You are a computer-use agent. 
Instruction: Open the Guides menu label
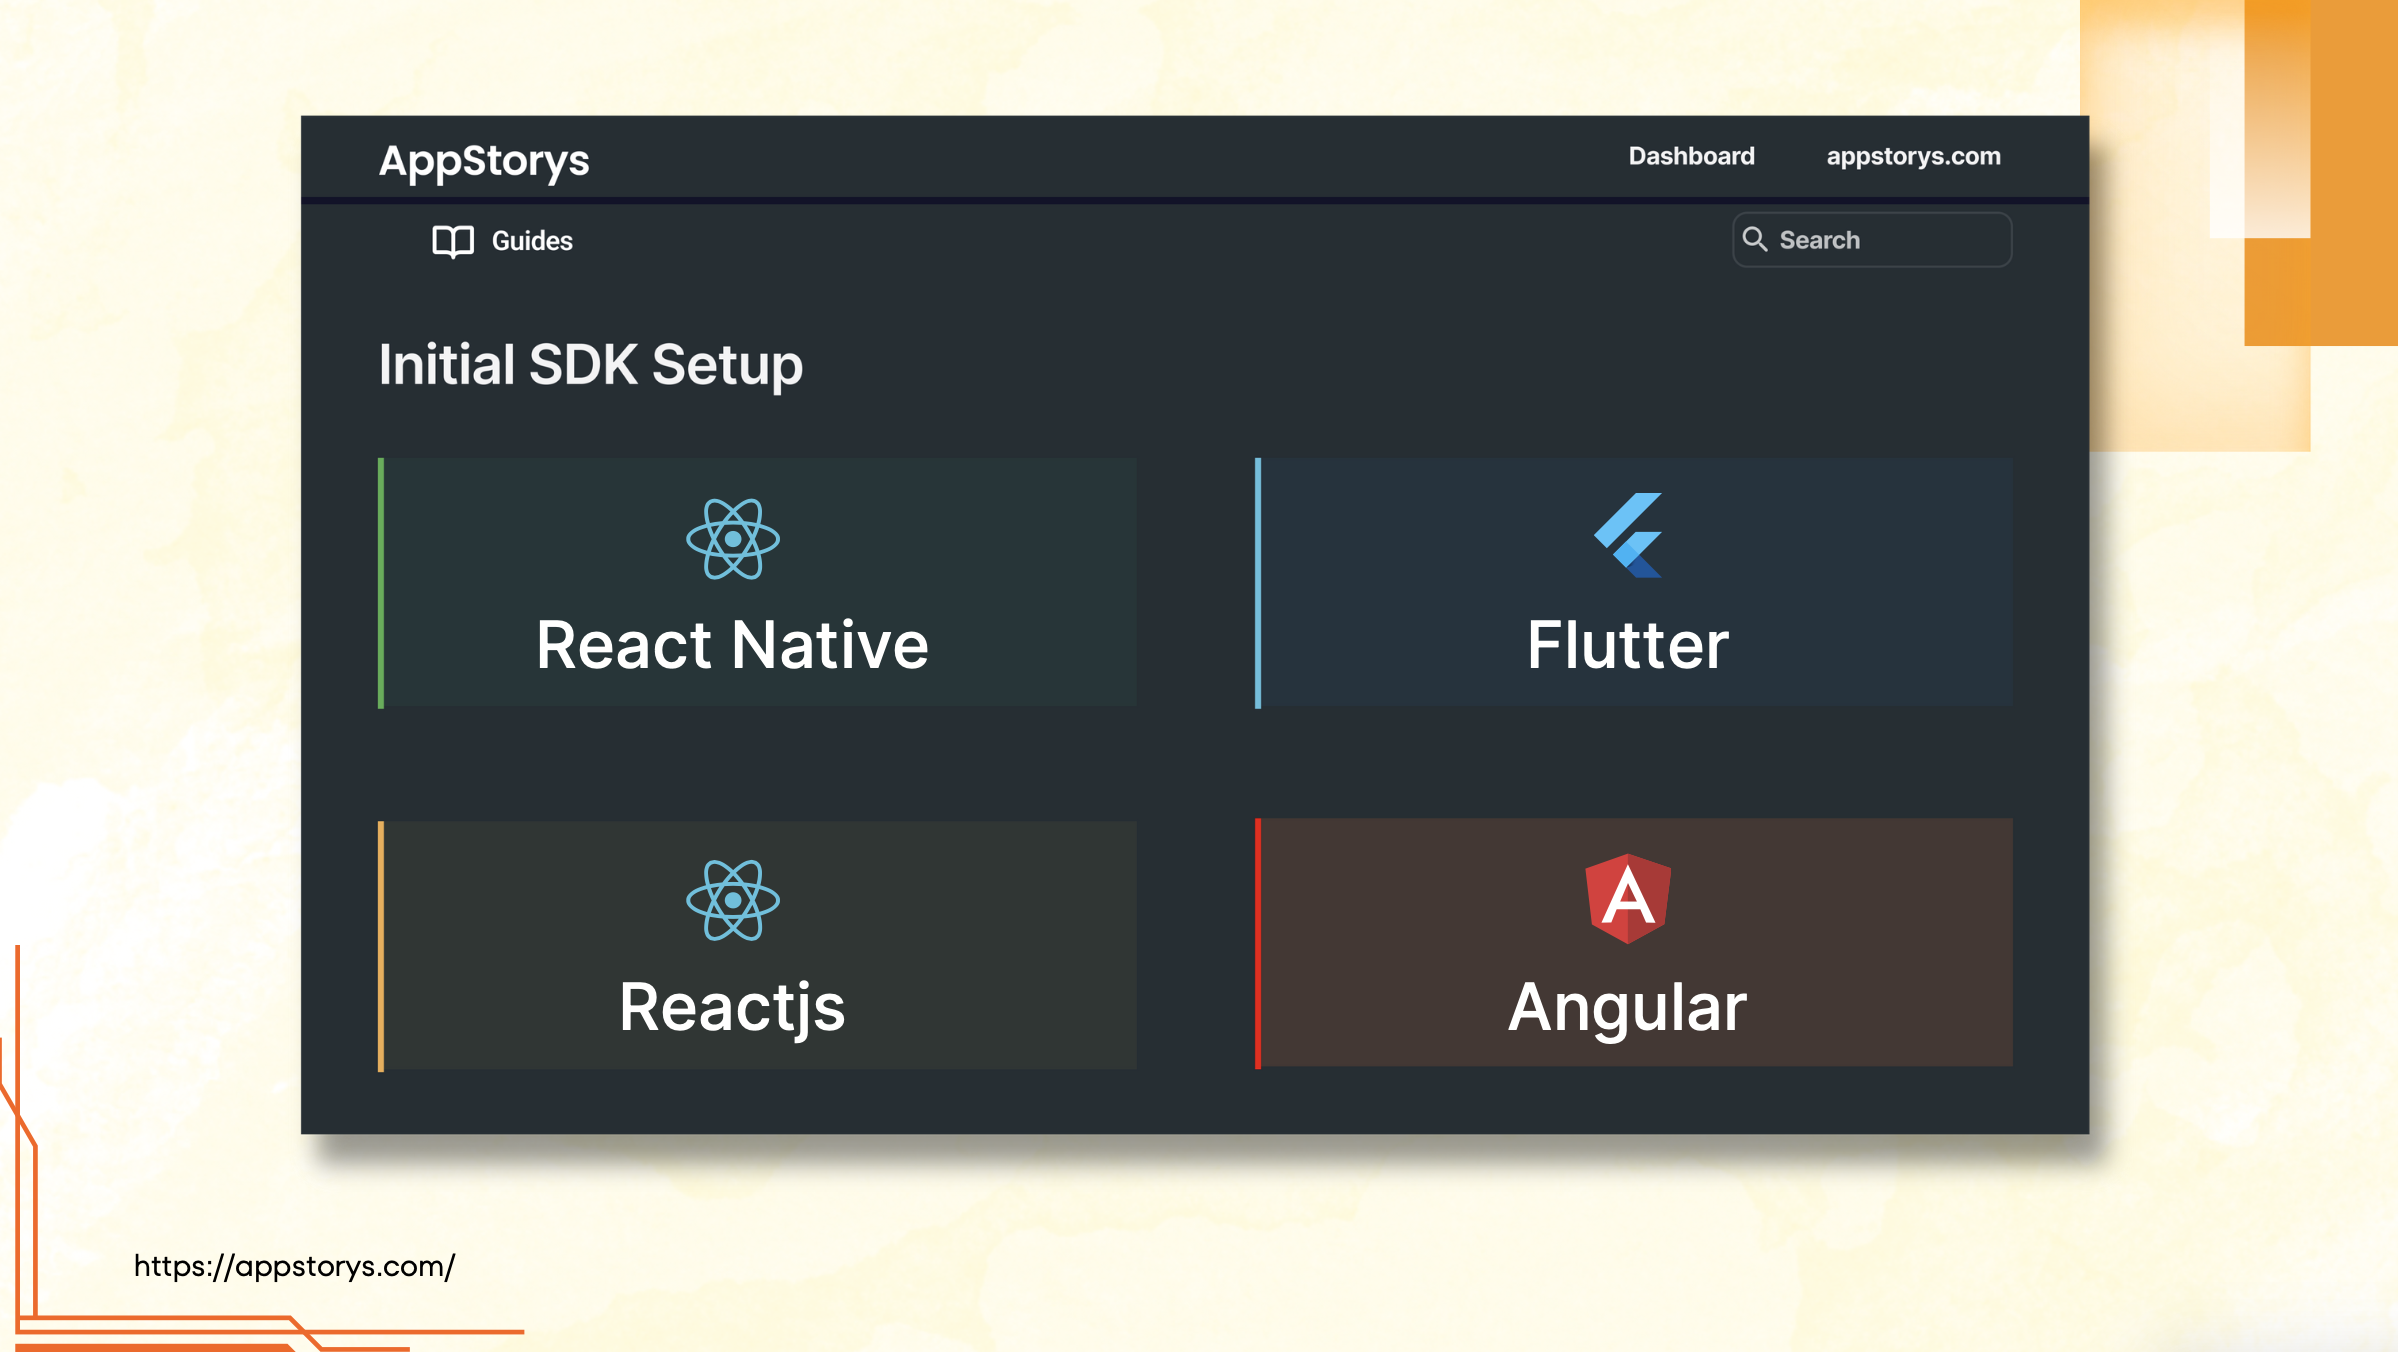[x=532, y=241]
